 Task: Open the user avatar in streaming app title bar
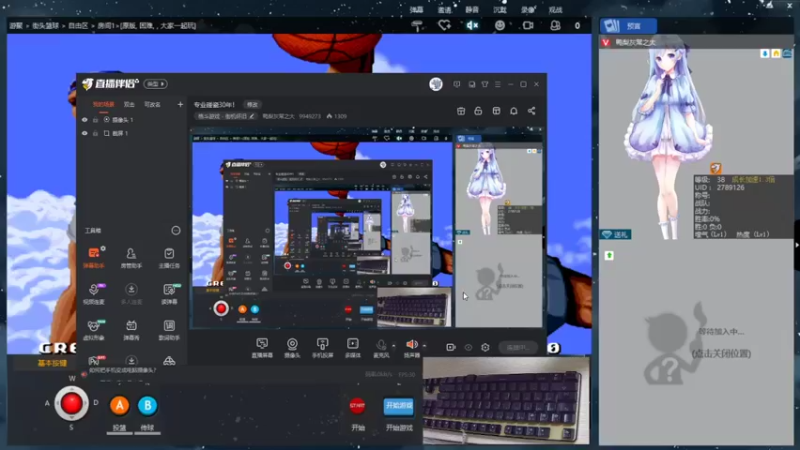click(436, 84)
